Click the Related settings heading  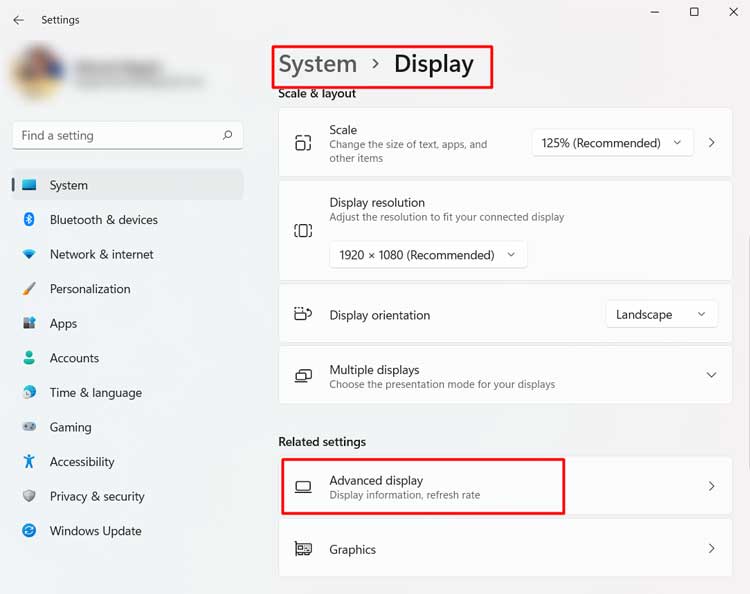322,441
